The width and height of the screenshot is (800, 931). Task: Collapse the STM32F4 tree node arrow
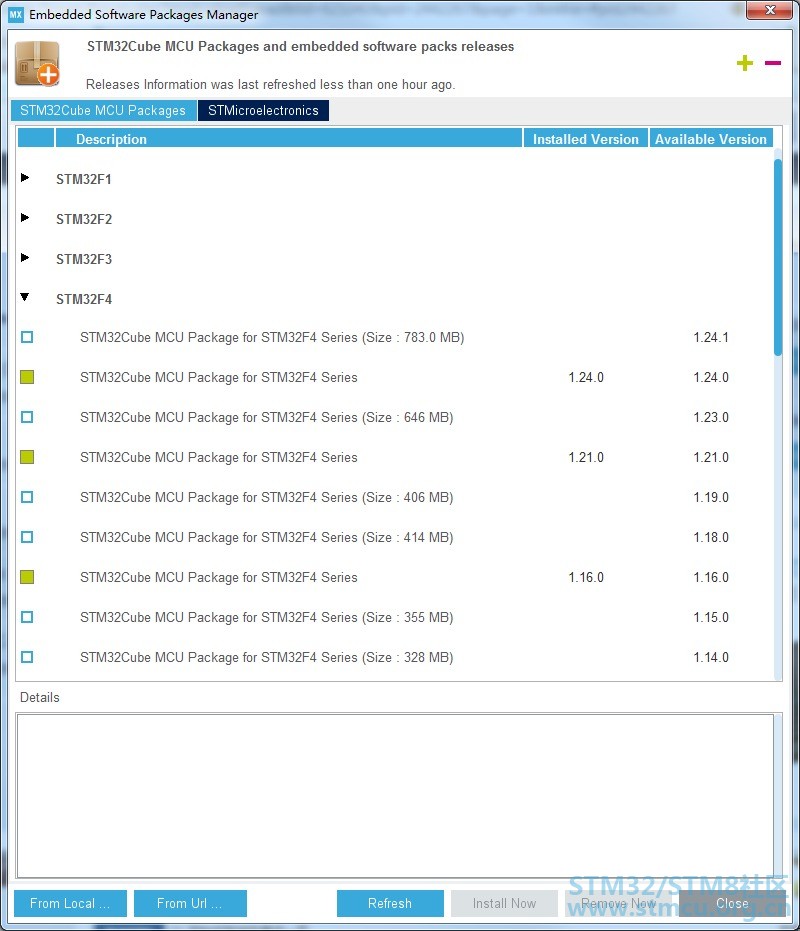tap(25, 297)
